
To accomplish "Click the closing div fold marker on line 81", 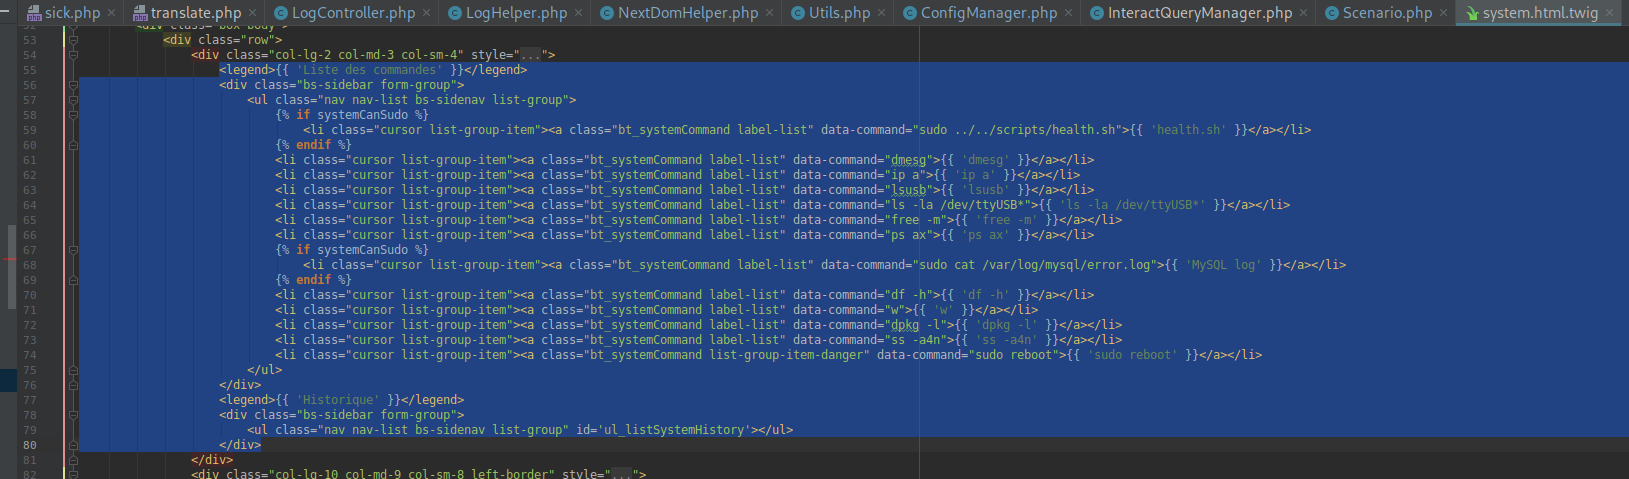I will tap(73, 460).
